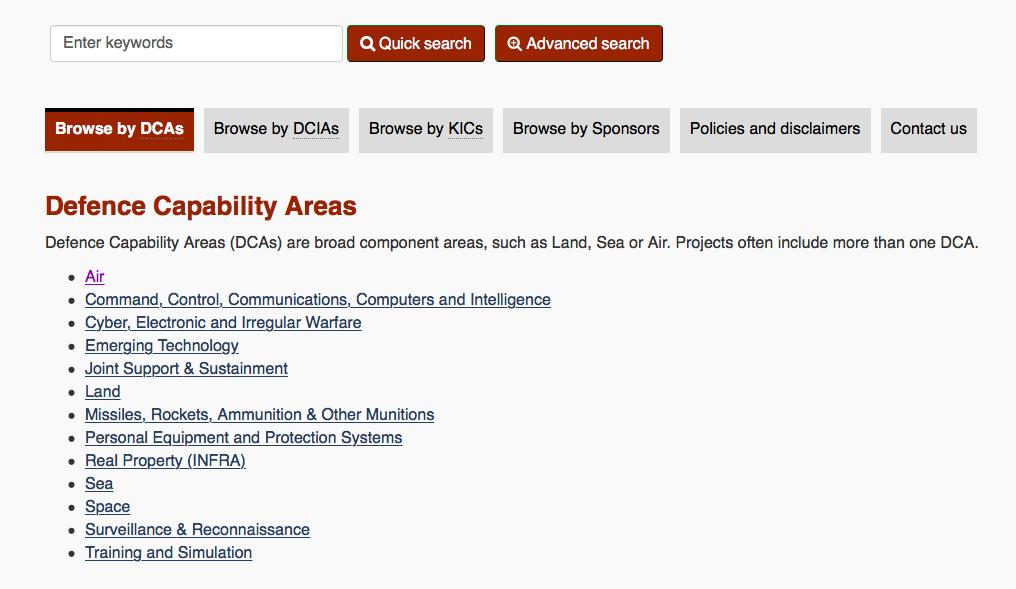Open Personal Equipment and Protection Systems link
Screen dimensions: 1016x589
click(244, 437)
